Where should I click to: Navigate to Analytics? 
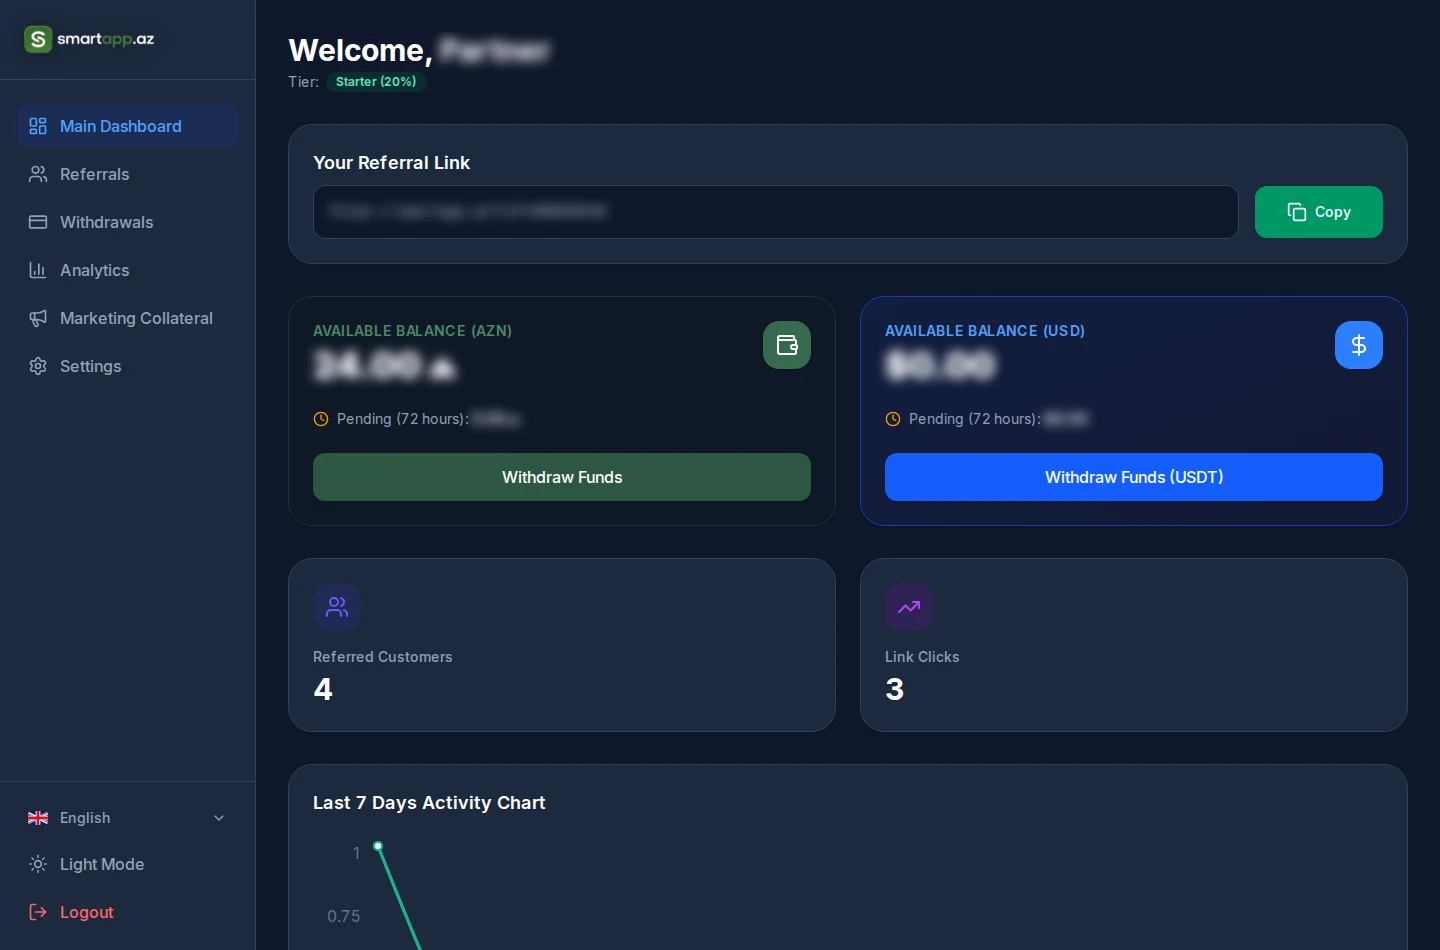click(128, 270)
